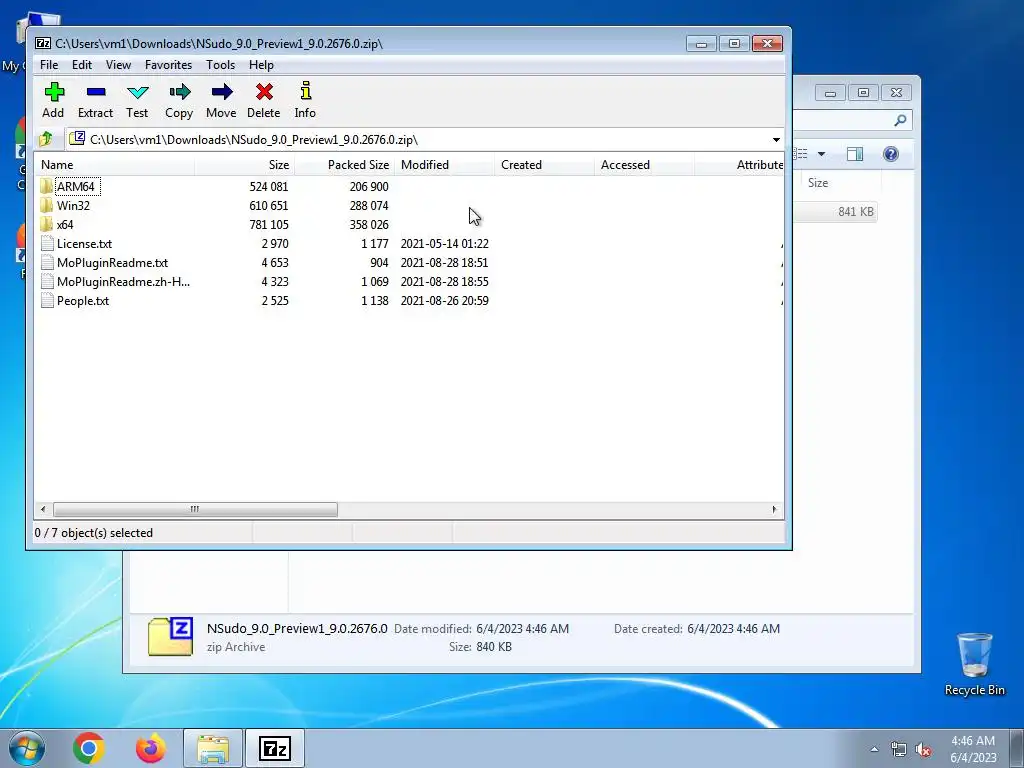1024x768 pixels.
Task: Open the Favorites menu
Action: pos(168,65)
